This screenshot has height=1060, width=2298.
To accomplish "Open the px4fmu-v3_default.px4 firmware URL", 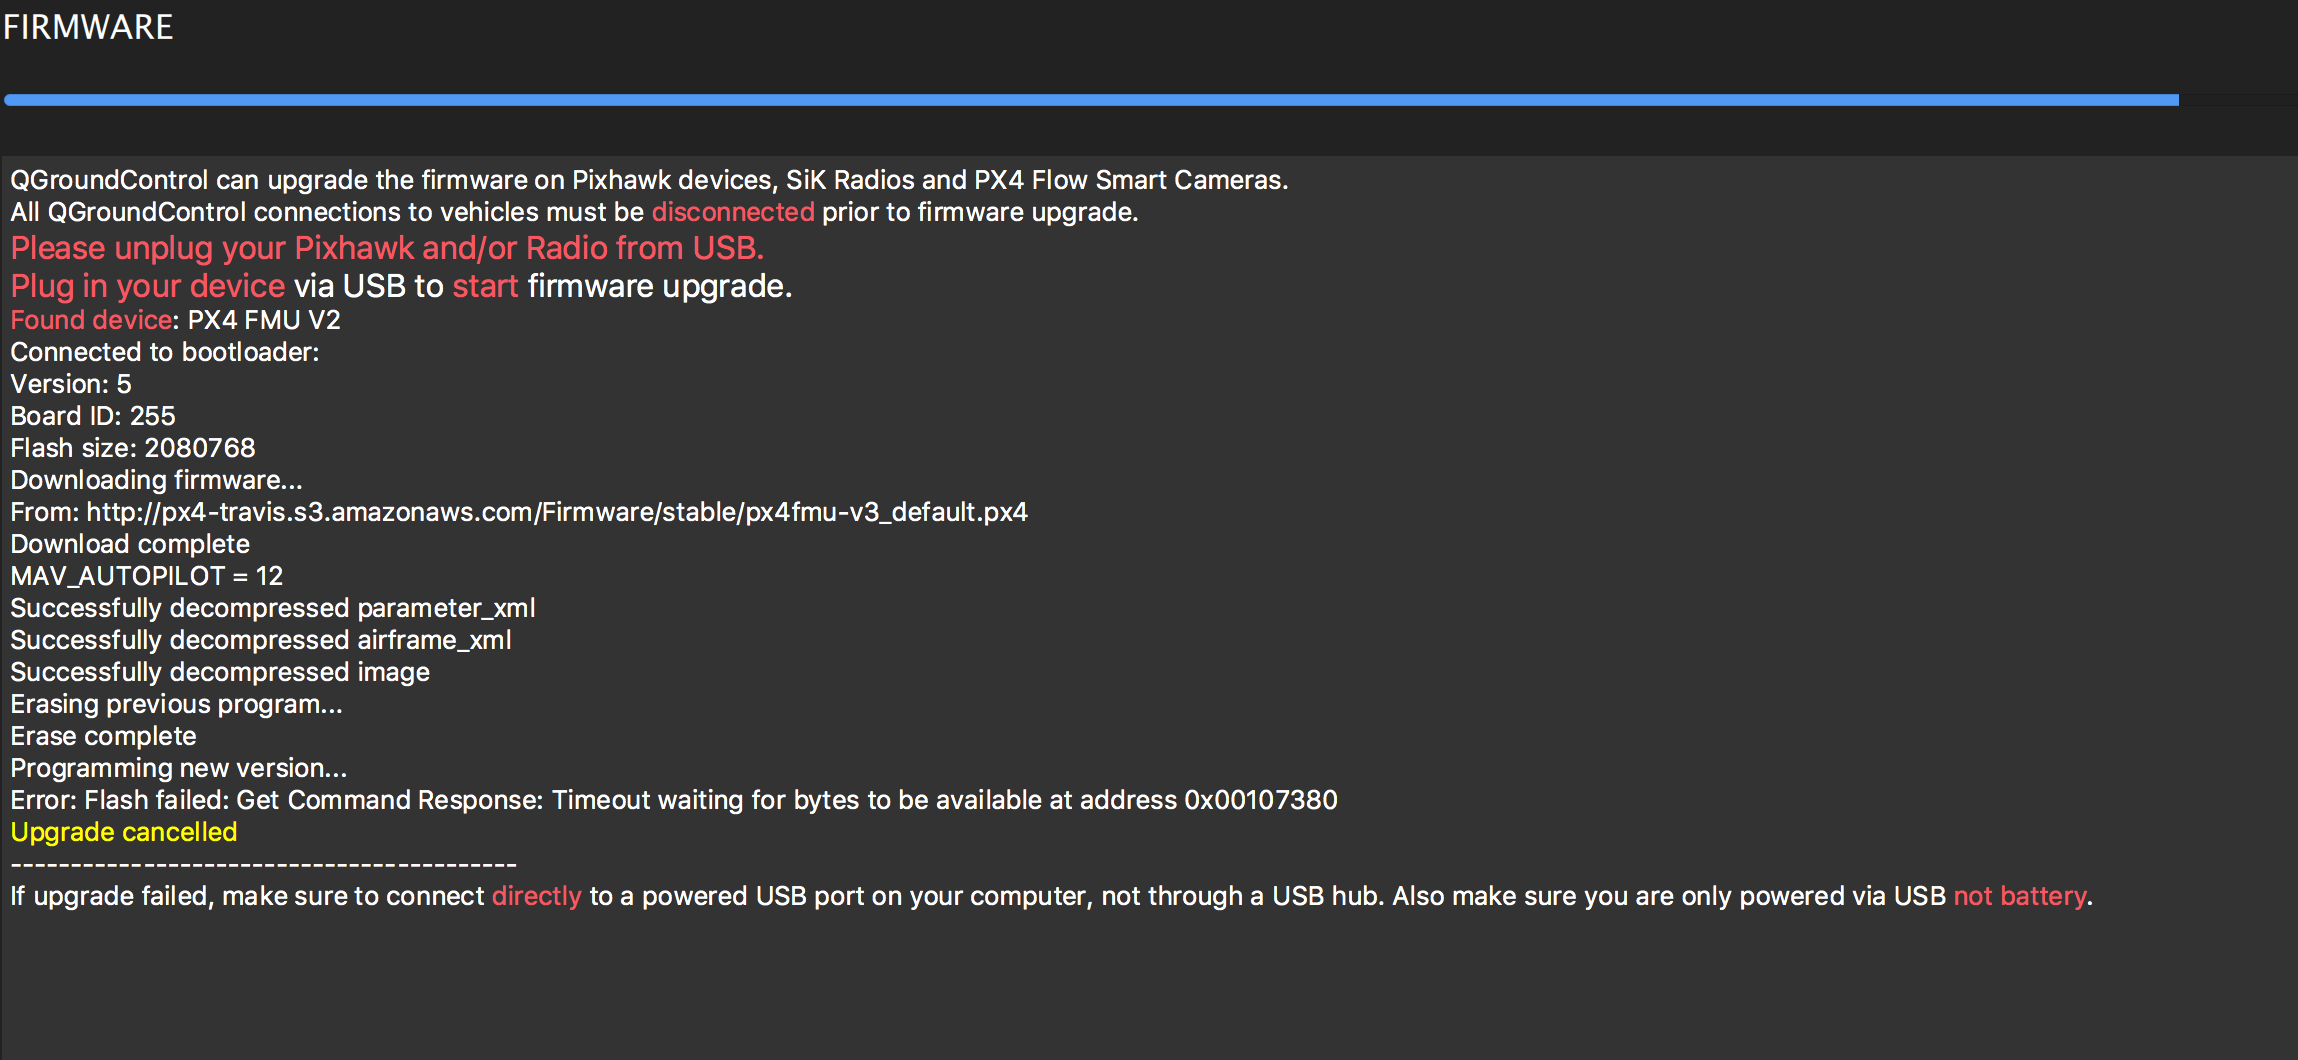I will click(x=556, y=511).
